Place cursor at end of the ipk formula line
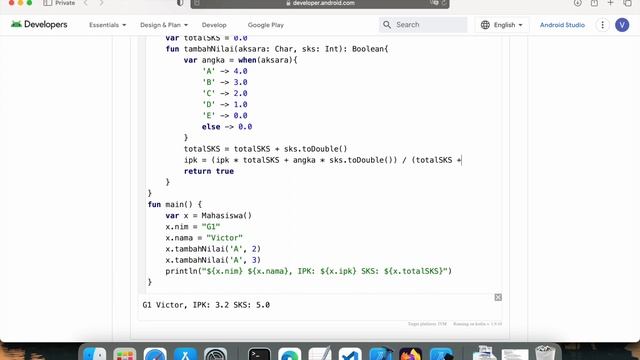Image resolution: width=640 pixels, height=360 pixels. point(462,160)
